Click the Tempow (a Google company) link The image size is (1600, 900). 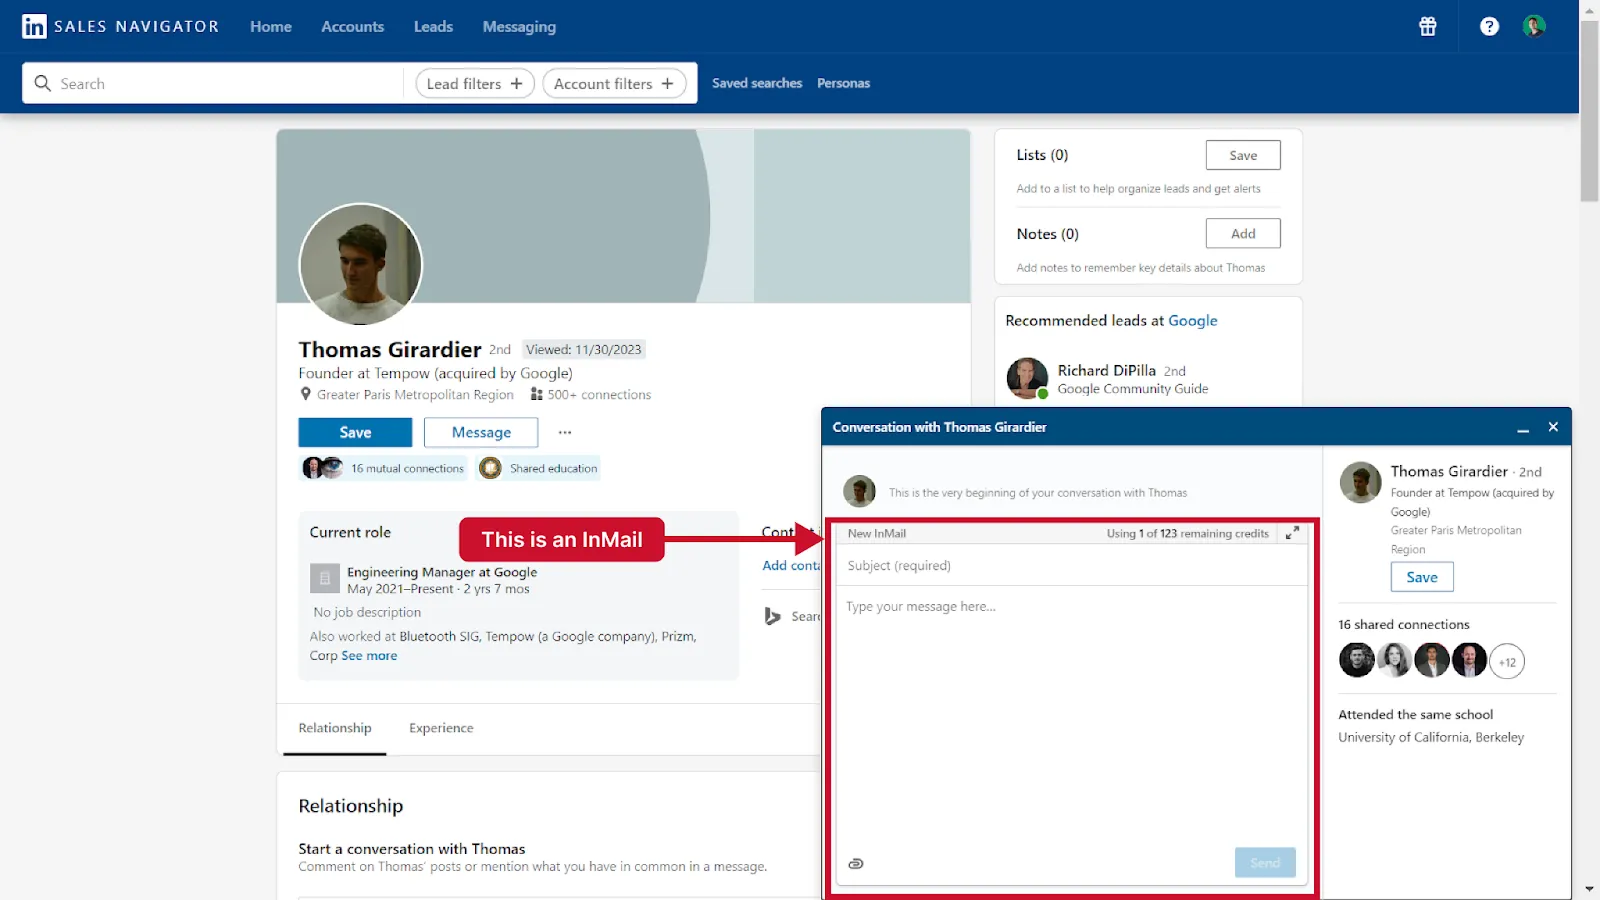(x=570, y=637)
